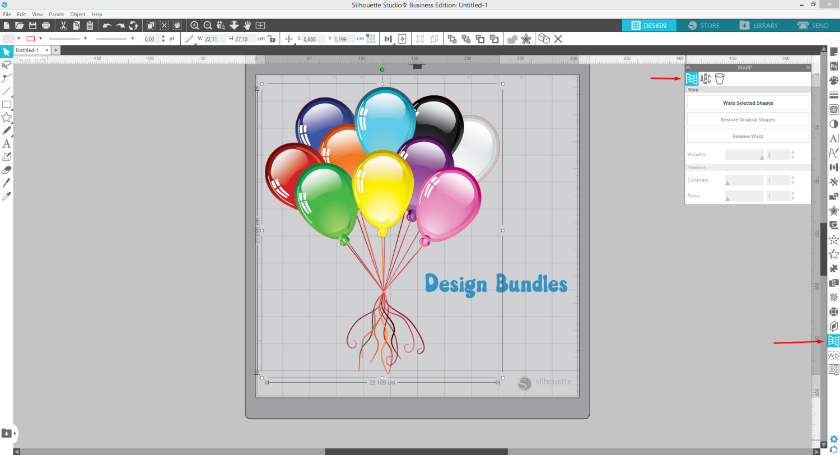Switch to the STORE tab
Image resolution: width=840 pixels, height=455 pixels.
pyautogui.click(x=703, y=25)
